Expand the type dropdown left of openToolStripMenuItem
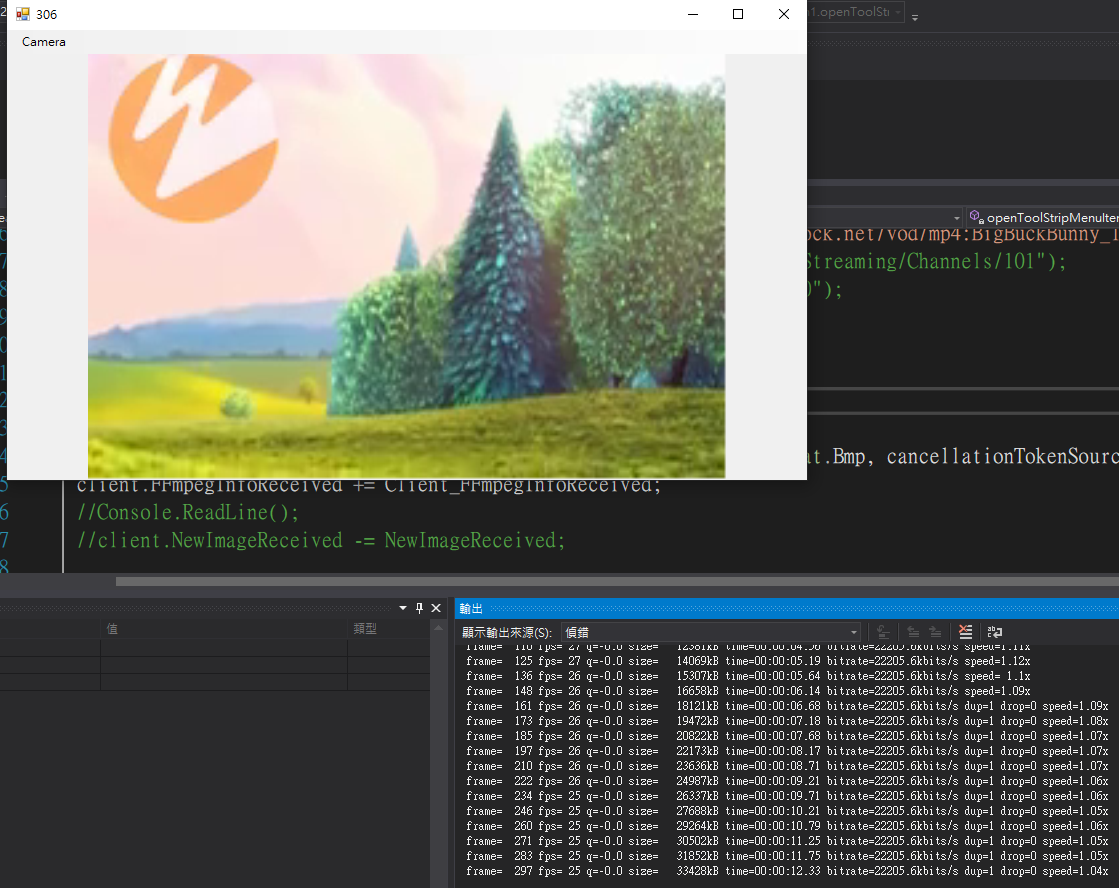 pos(956,218)
